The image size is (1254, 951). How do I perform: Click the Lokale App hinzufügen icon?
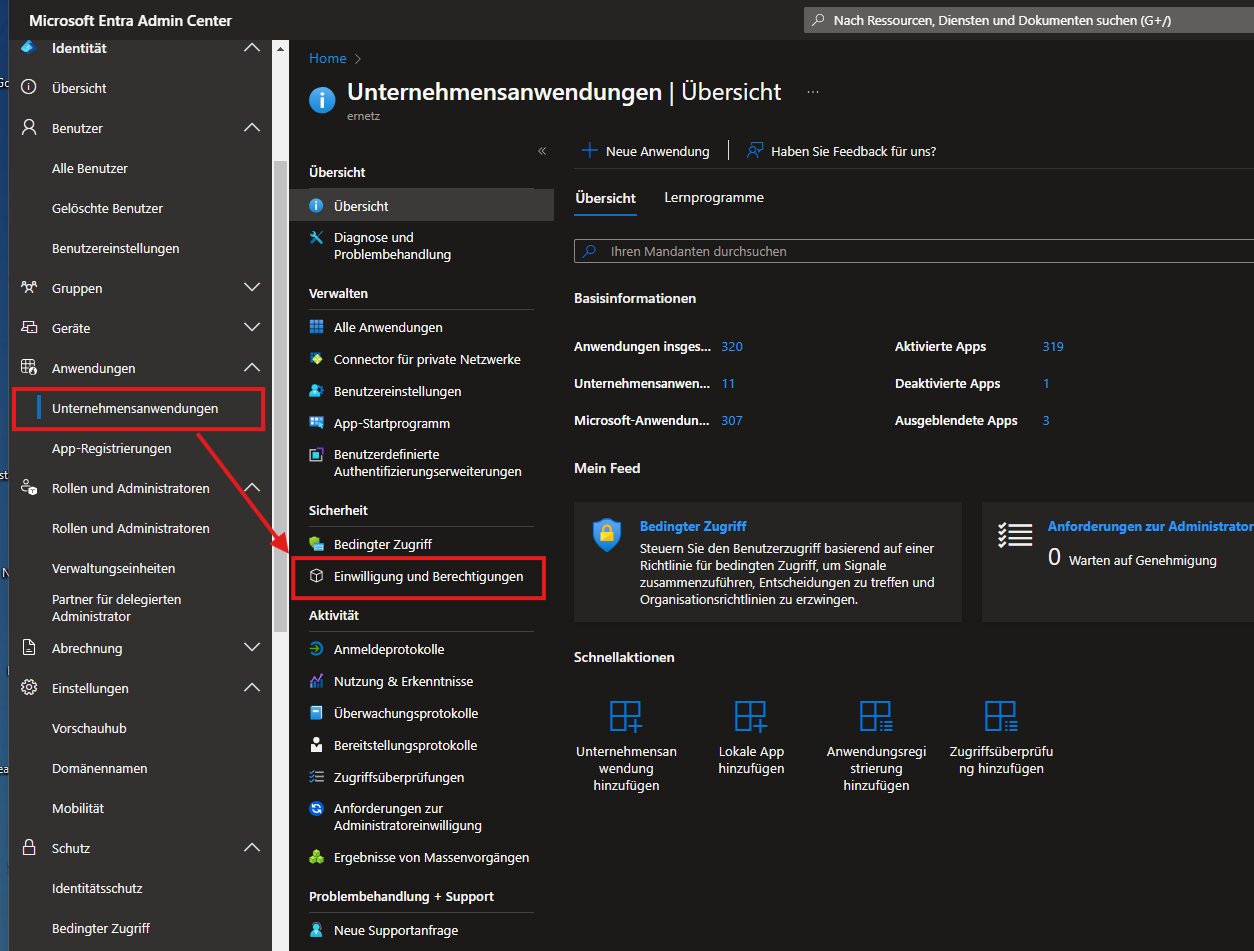pos(751,716)
